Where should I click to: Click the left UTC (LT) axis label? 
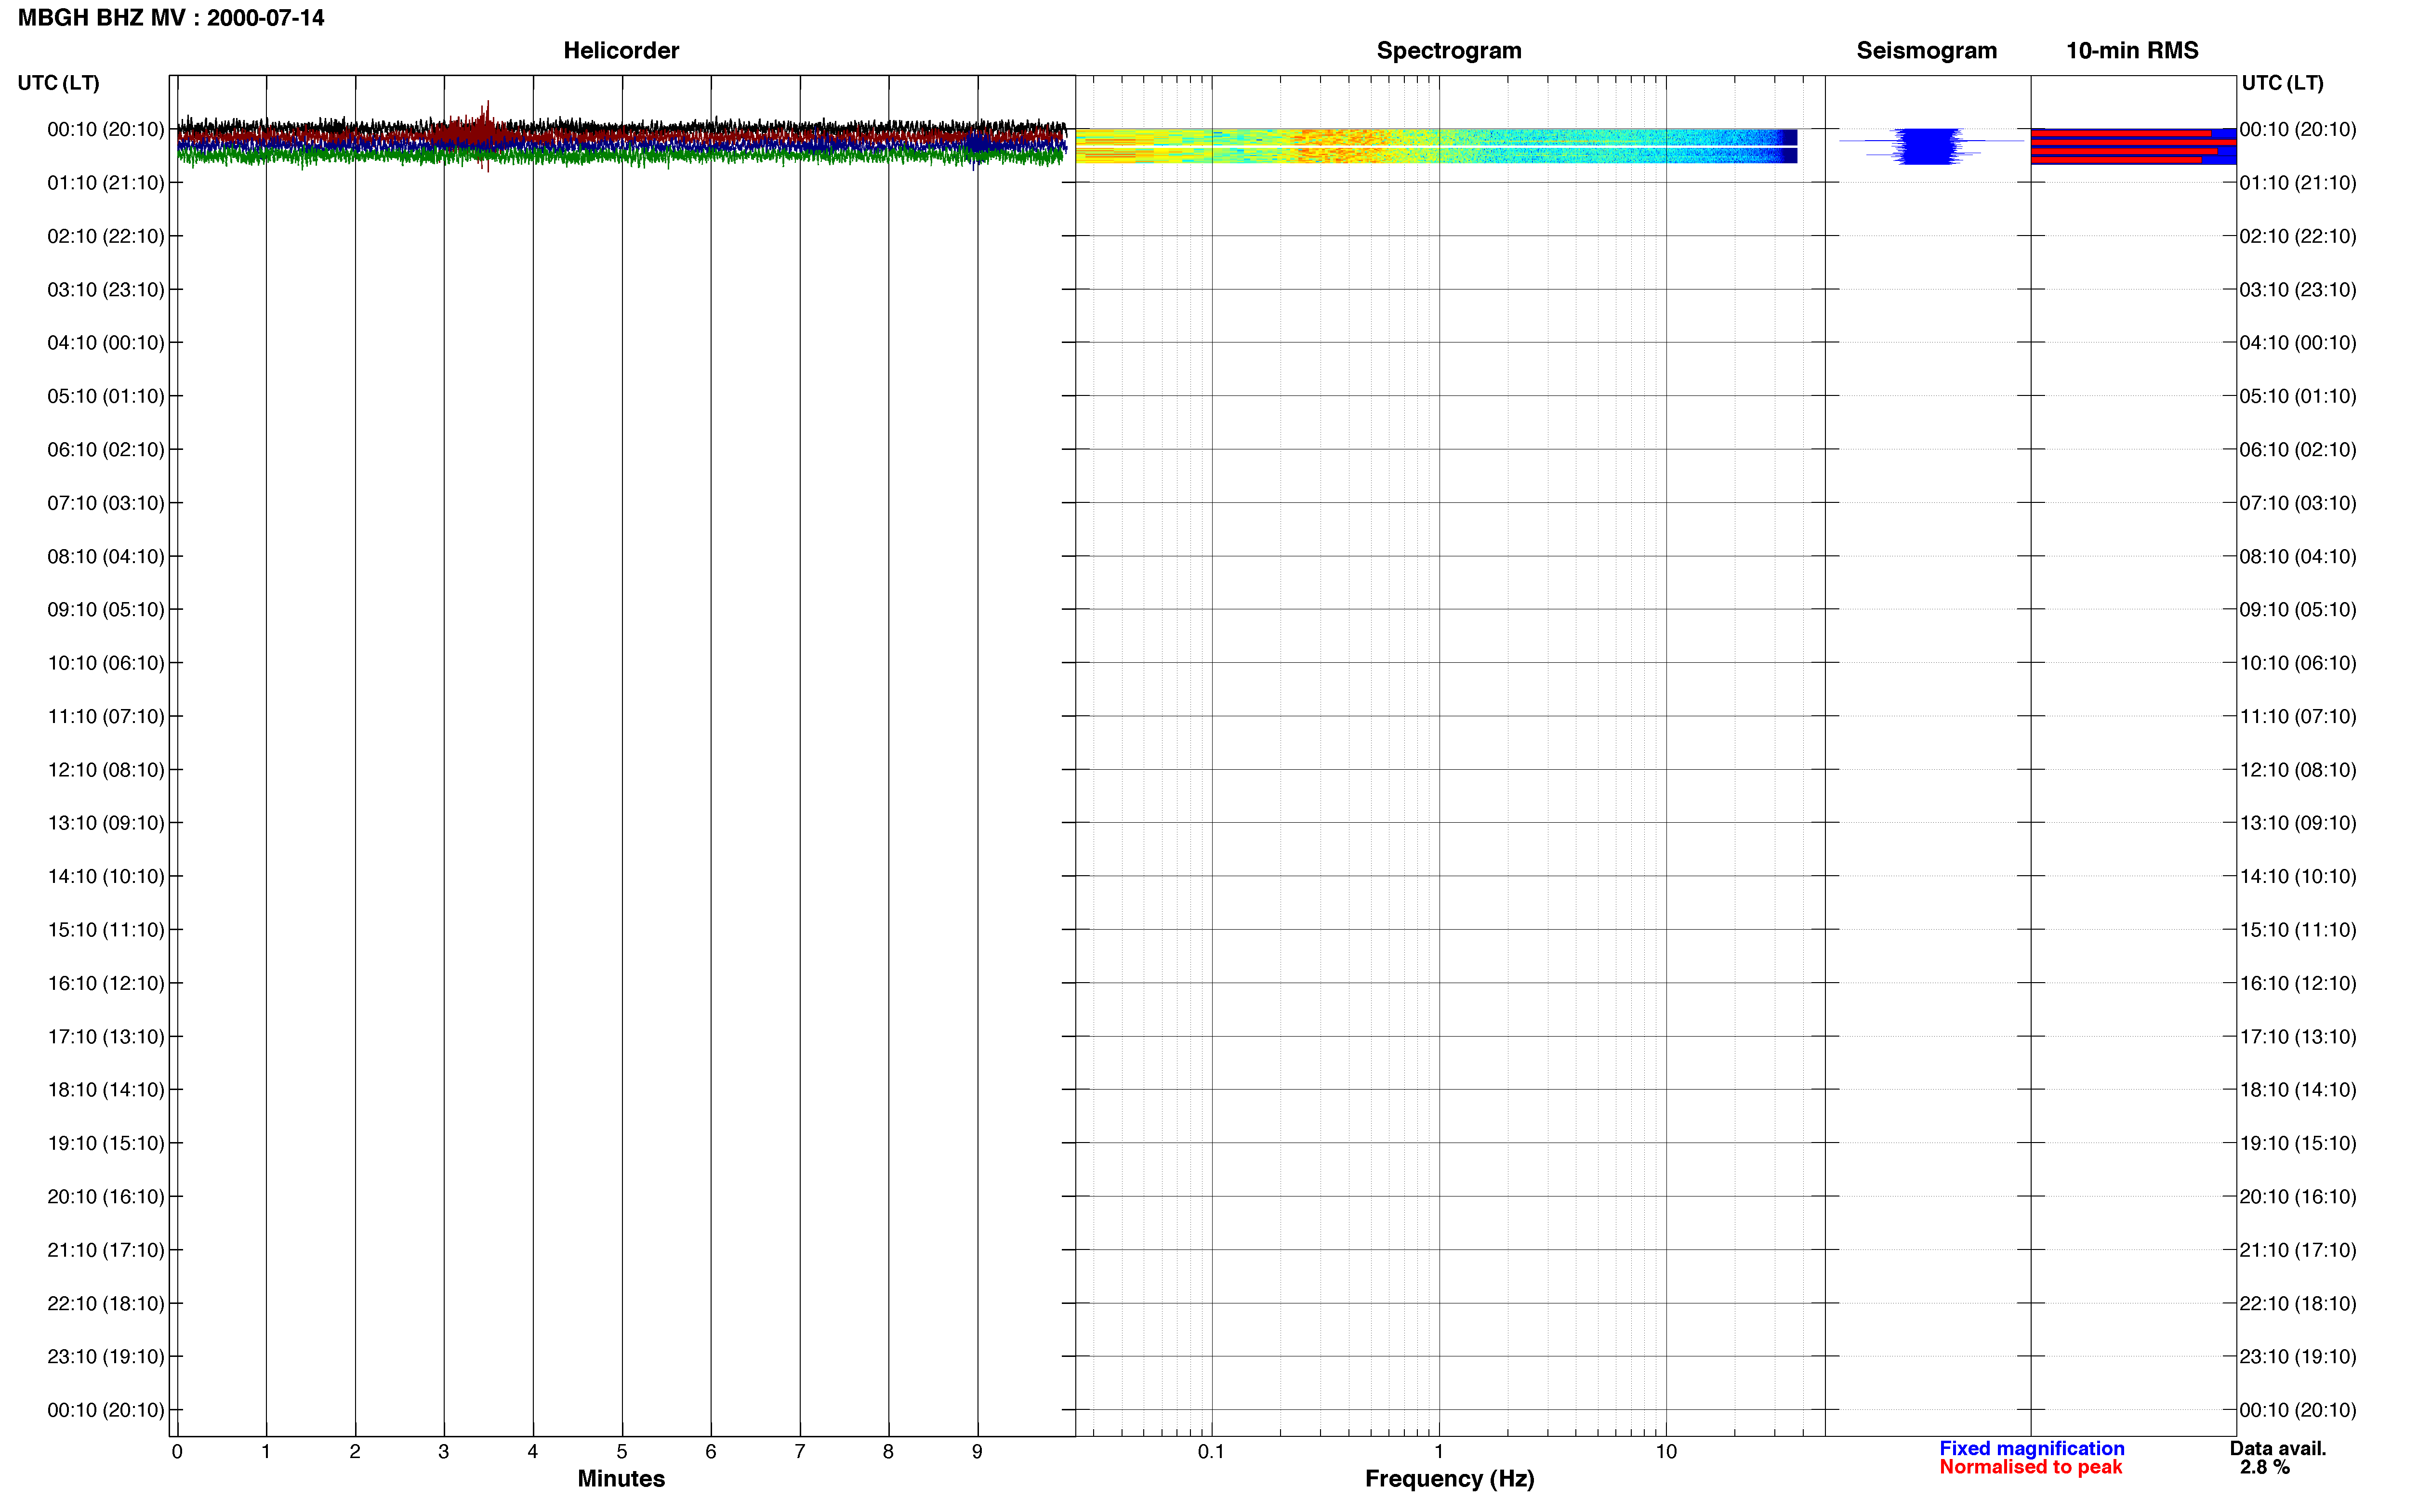tap(59, 83)
